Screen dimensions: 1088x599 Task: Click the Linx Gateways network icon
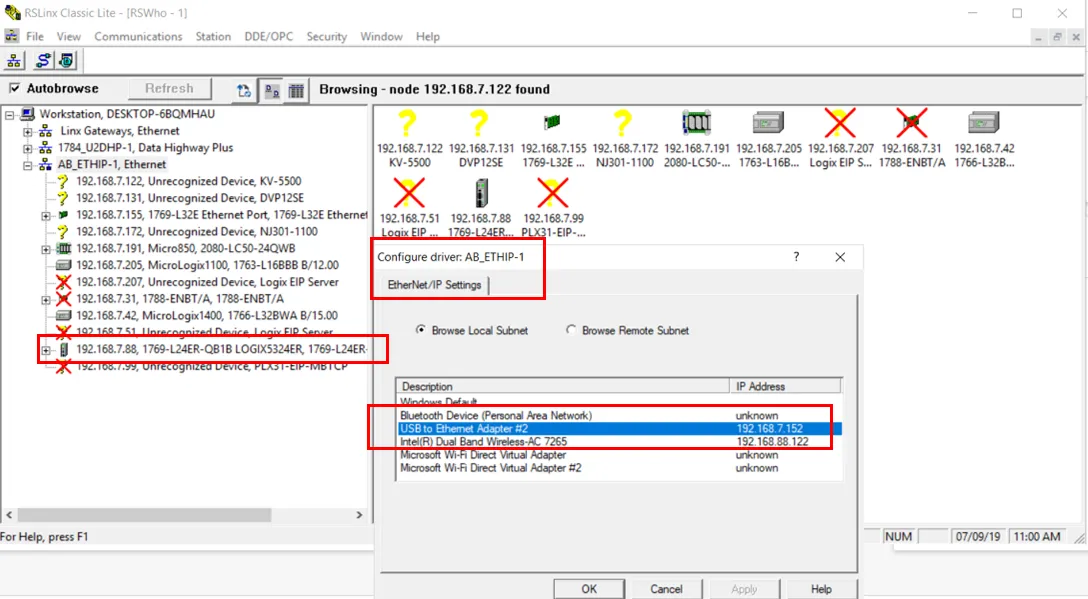(x=45, y=130)
